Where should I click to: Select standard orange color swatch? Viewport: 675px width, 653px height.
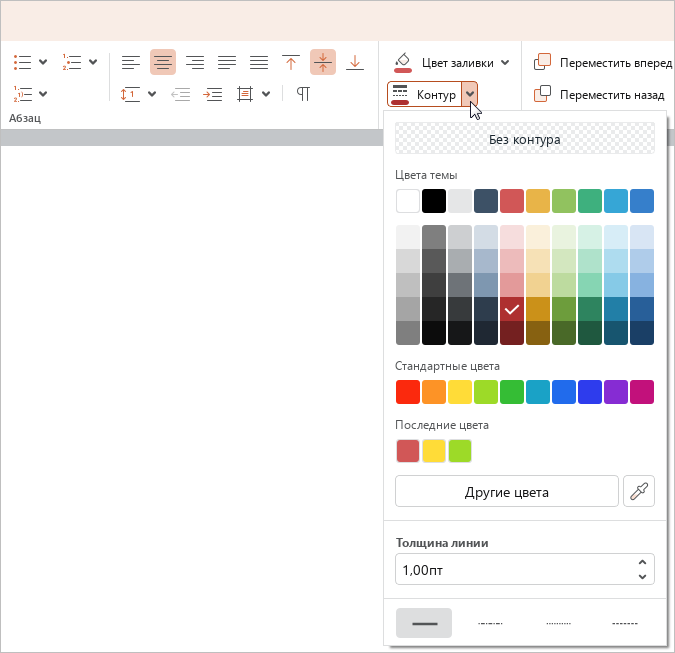click(x=434, y=392)
